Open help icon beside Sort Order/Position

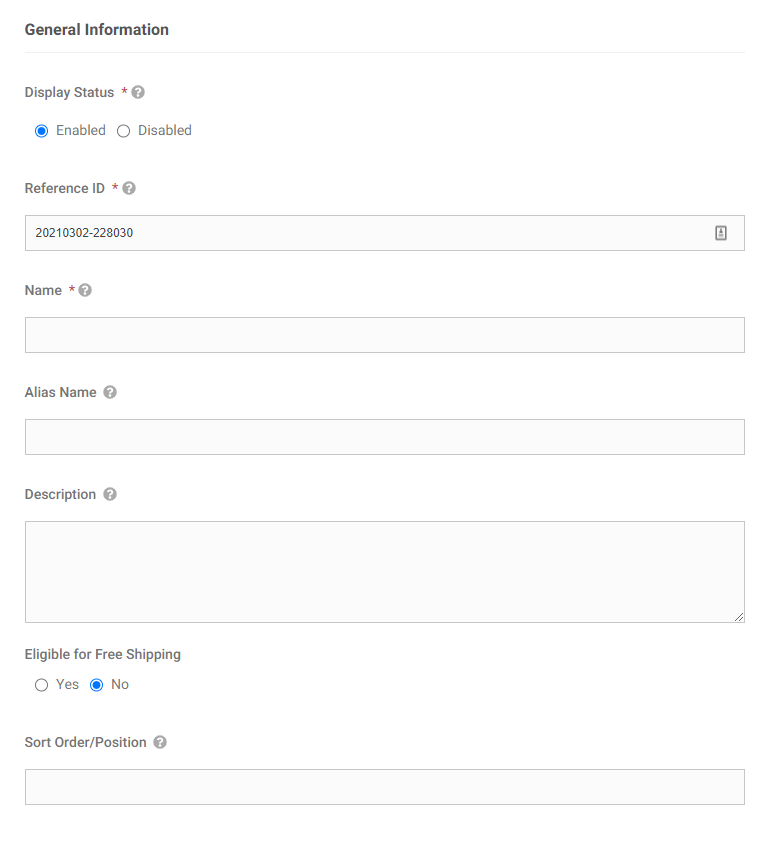(x=160, y=742)
